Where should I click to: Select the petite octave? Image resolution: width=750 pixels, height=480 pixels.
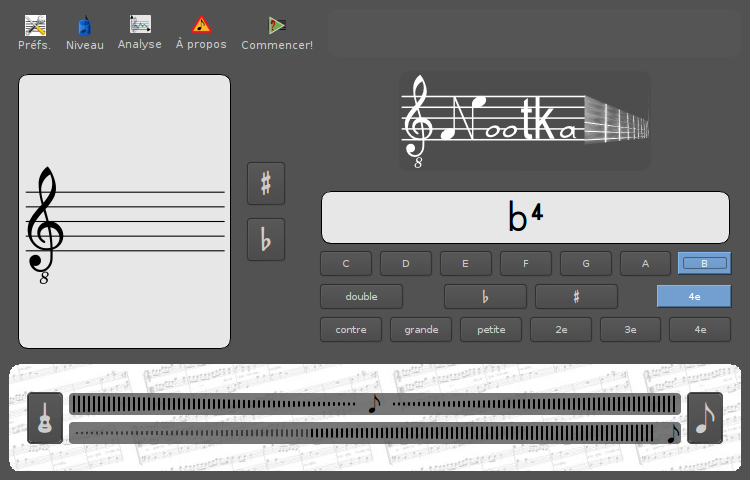pyautogui.click(x=491, y=329)
